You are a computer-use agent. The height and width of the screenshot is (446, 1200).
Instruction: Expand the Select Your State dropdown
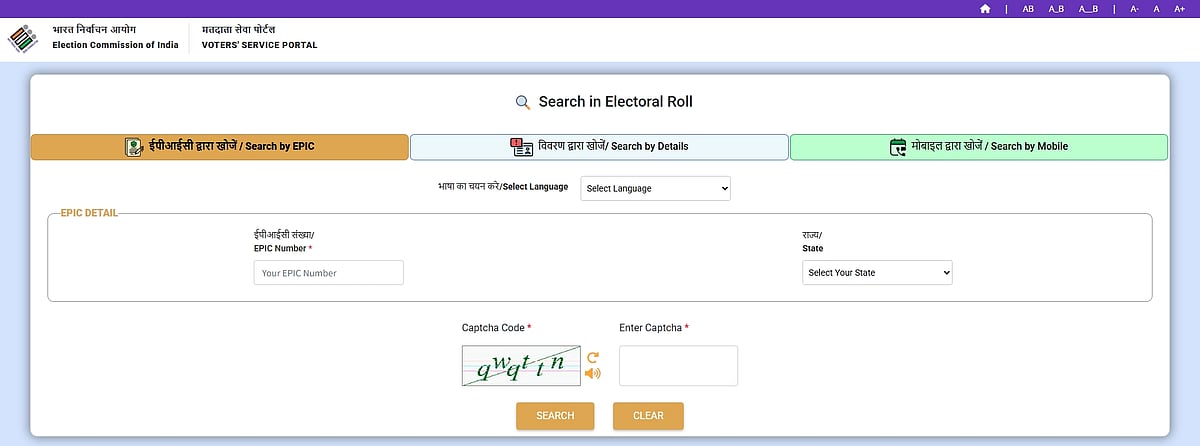click(x=877, y=272)
